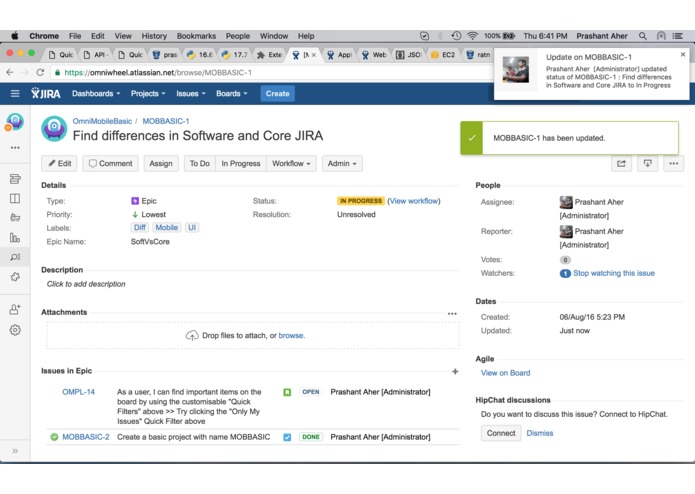695x494 pixels.
Task: Open sidebar more options ellipsis
Action: 15,148
